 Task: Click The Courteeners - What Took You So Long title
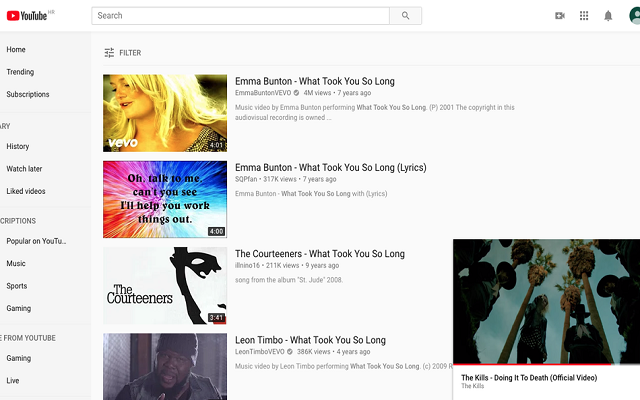pos(320,253)
